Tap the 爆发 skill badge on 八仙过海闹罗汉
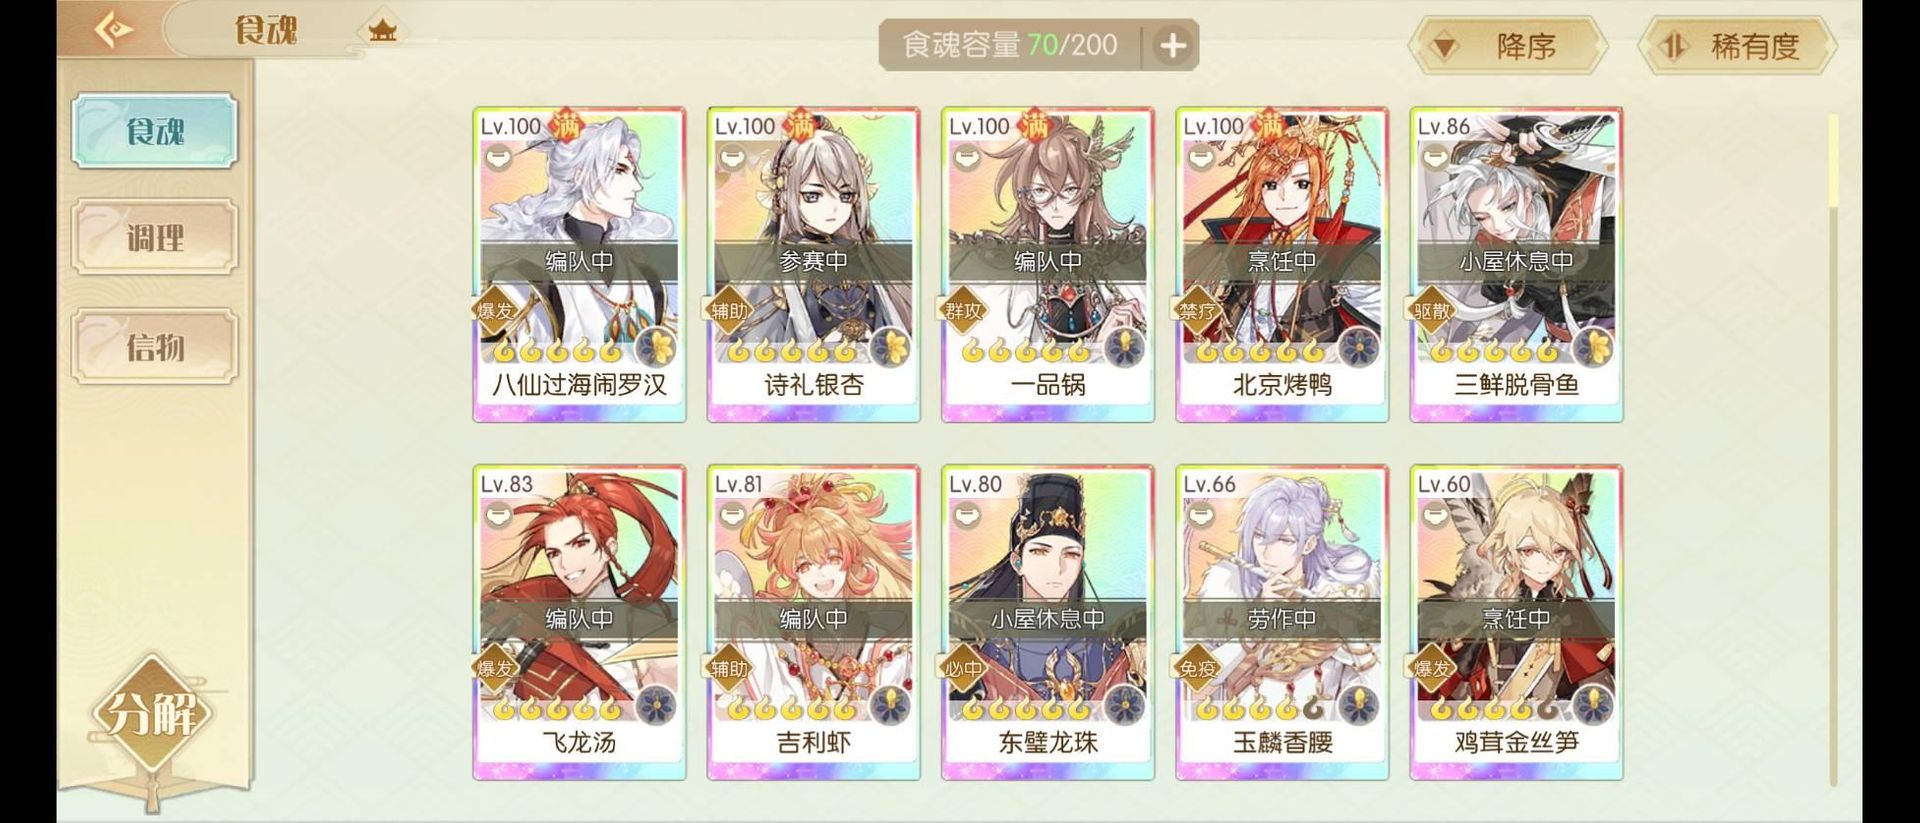 click(495, 310)
